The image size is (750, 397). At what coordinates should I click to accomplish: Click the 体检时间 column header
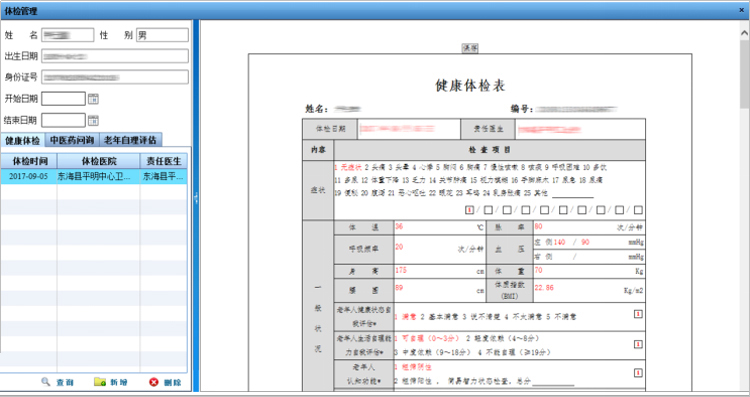pyautogui.click(x=29, y=161)
